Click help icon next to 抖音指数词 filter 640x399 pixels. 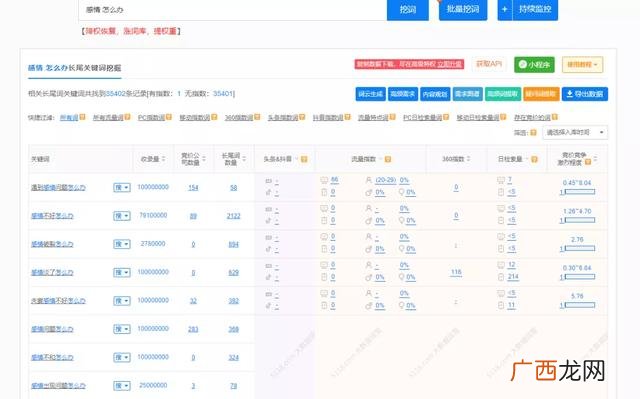coord(347,117)
